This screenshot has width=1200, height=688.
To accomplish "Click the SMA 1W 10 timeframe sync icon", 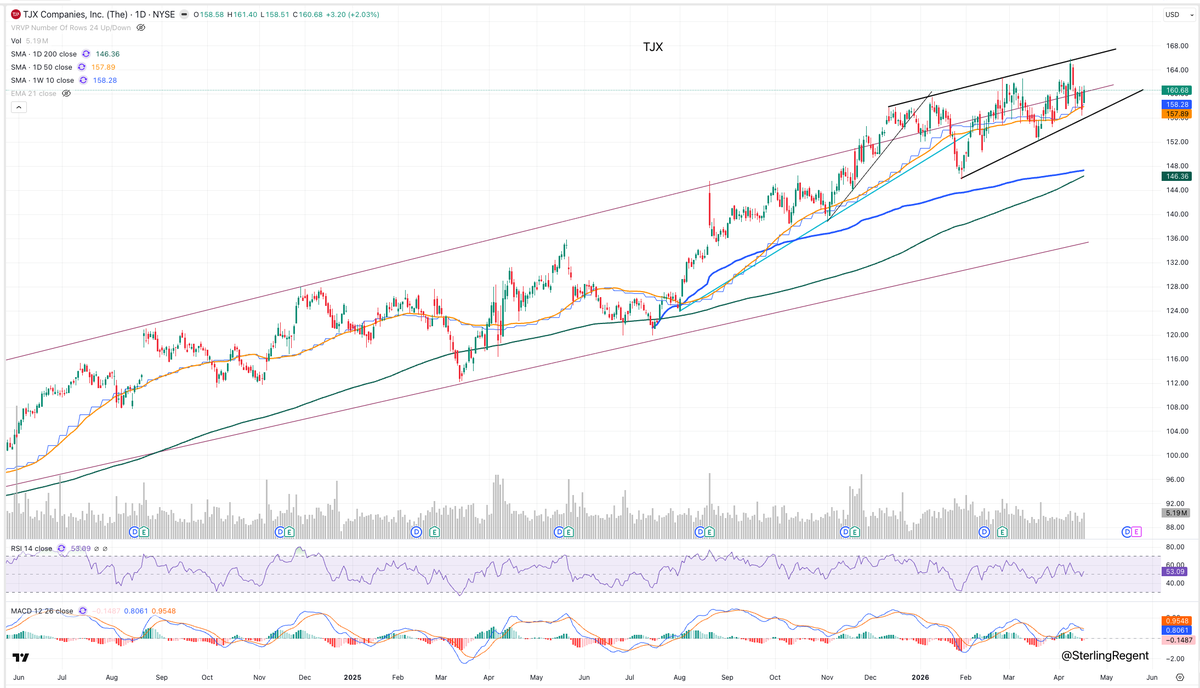I will click(84, 79).
